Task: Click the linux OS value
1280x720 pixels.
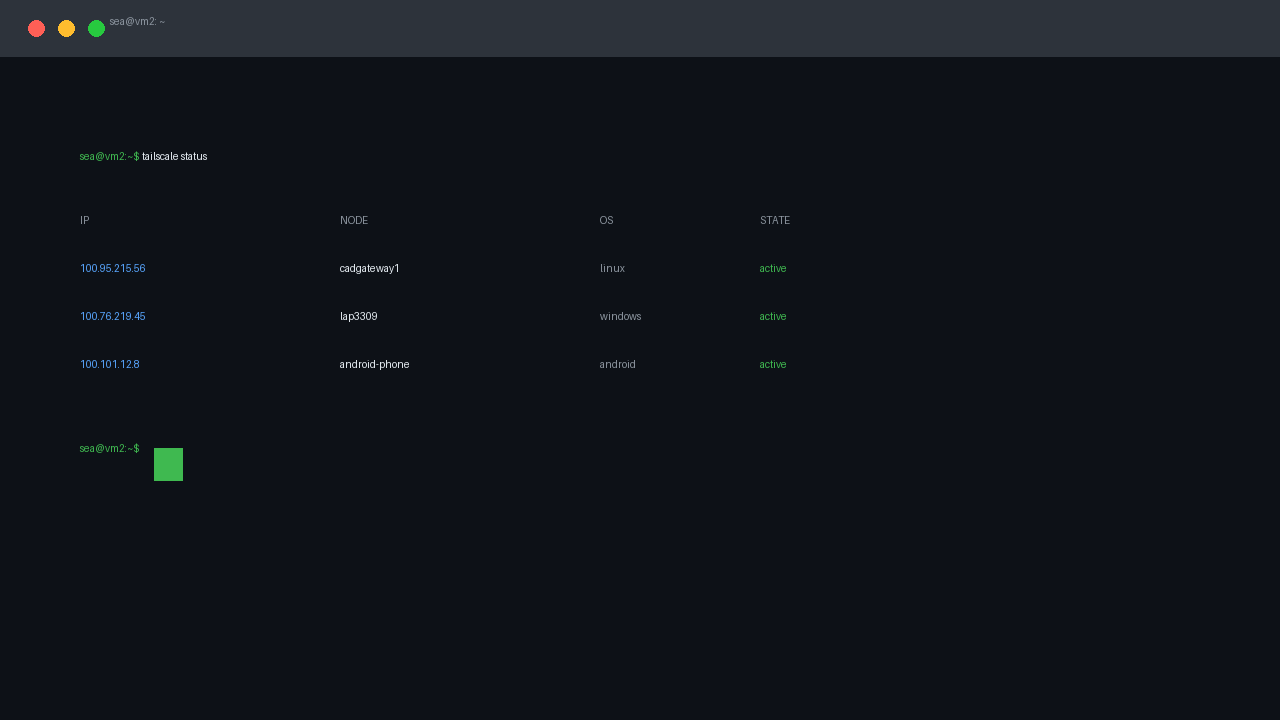Action: [x=612, y=268]
